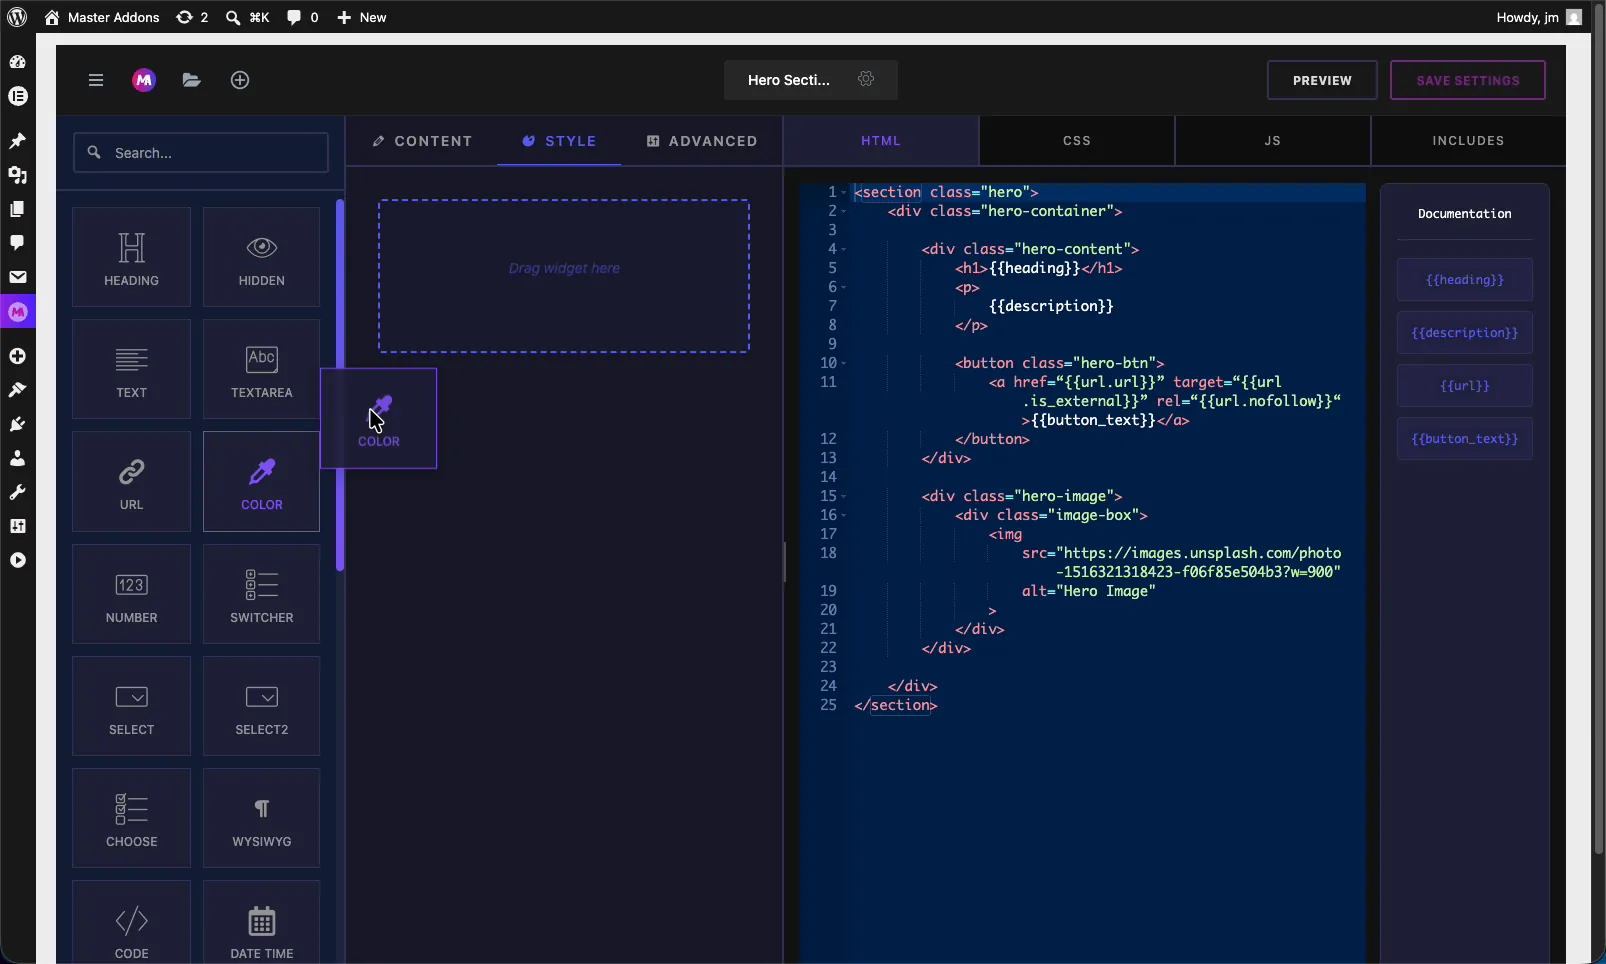Open the folder library icon
The width and height of the screenshot is (1606, 964).
point(192,80)
